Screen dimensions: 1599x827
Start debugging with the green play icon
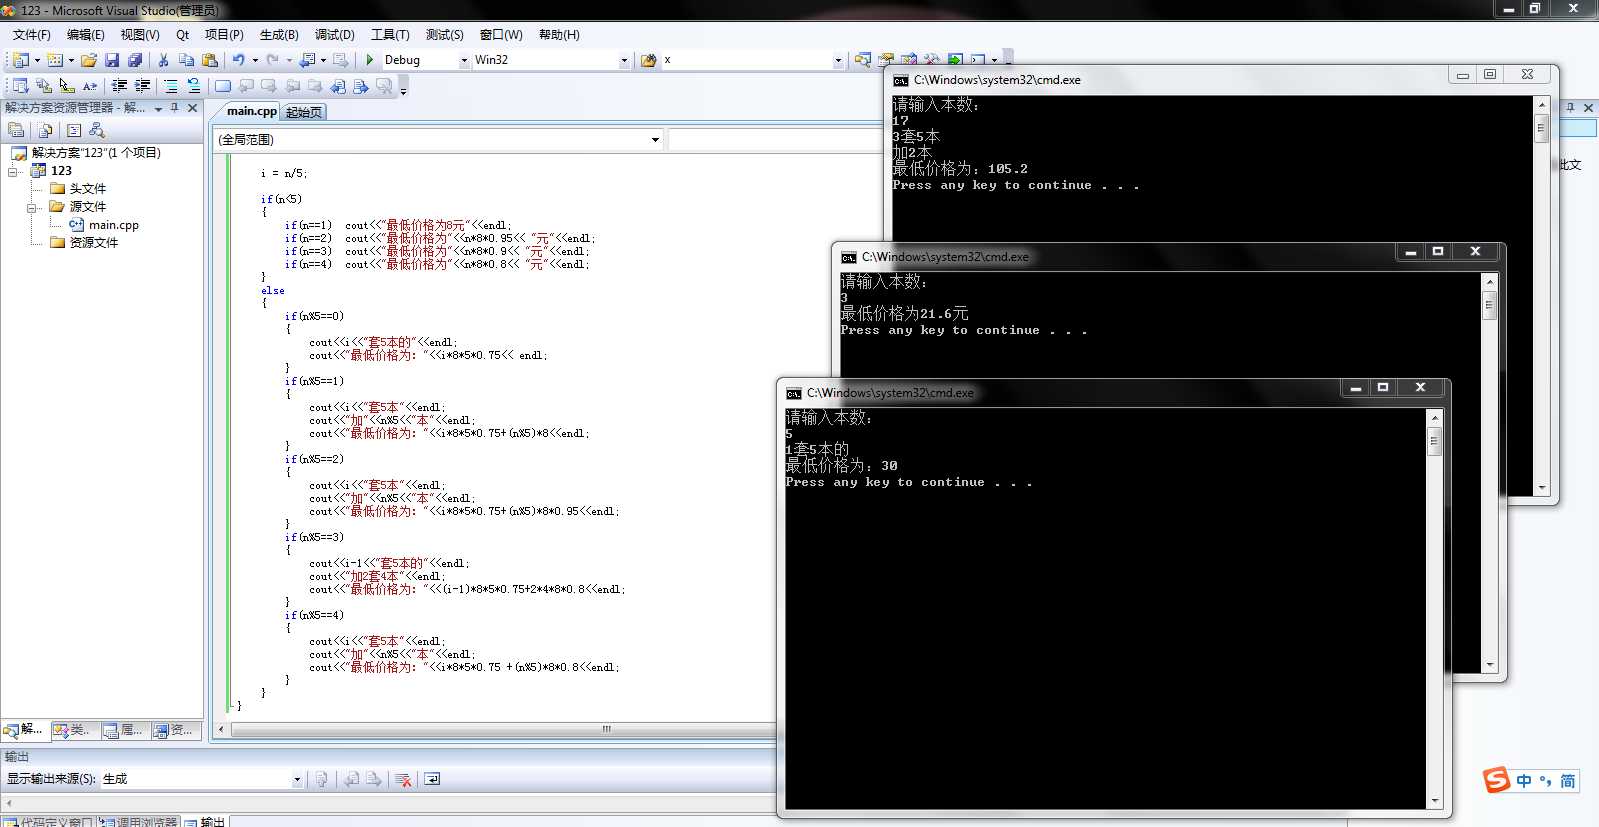[x=370, y=60]
